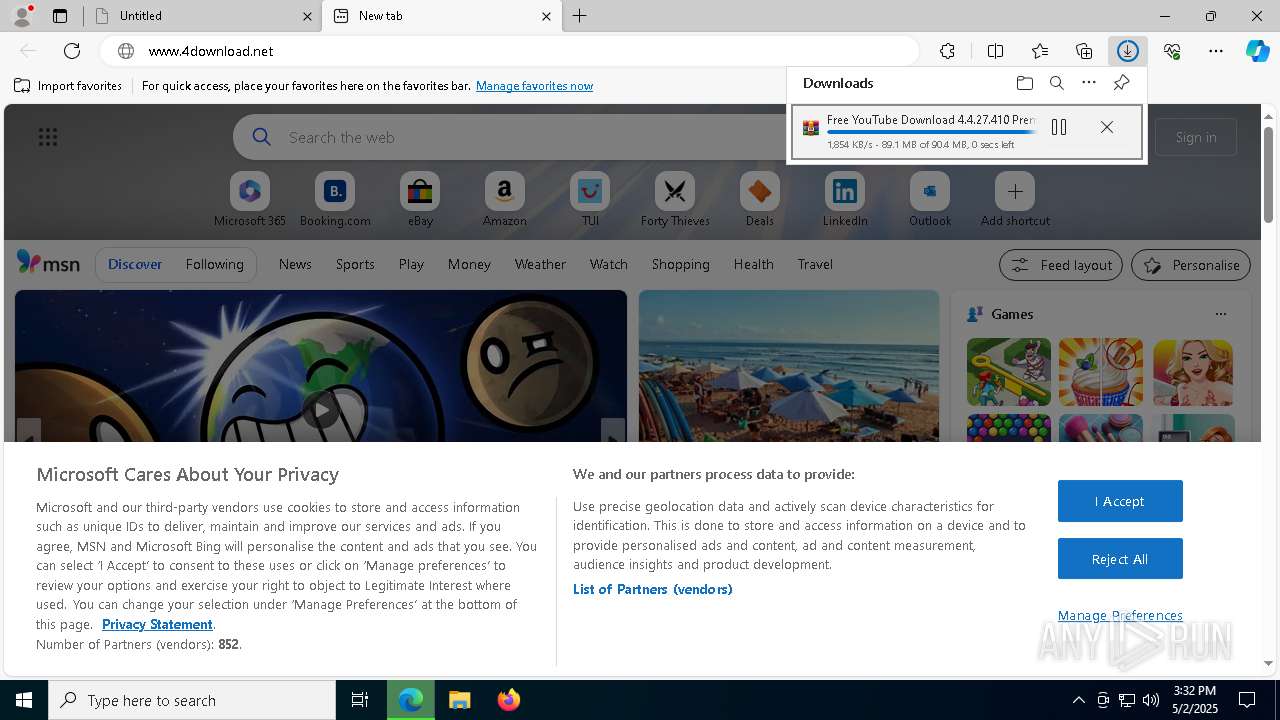Click the Downloads toolbar icon

pyautogui.click(x=1128, y=51)
